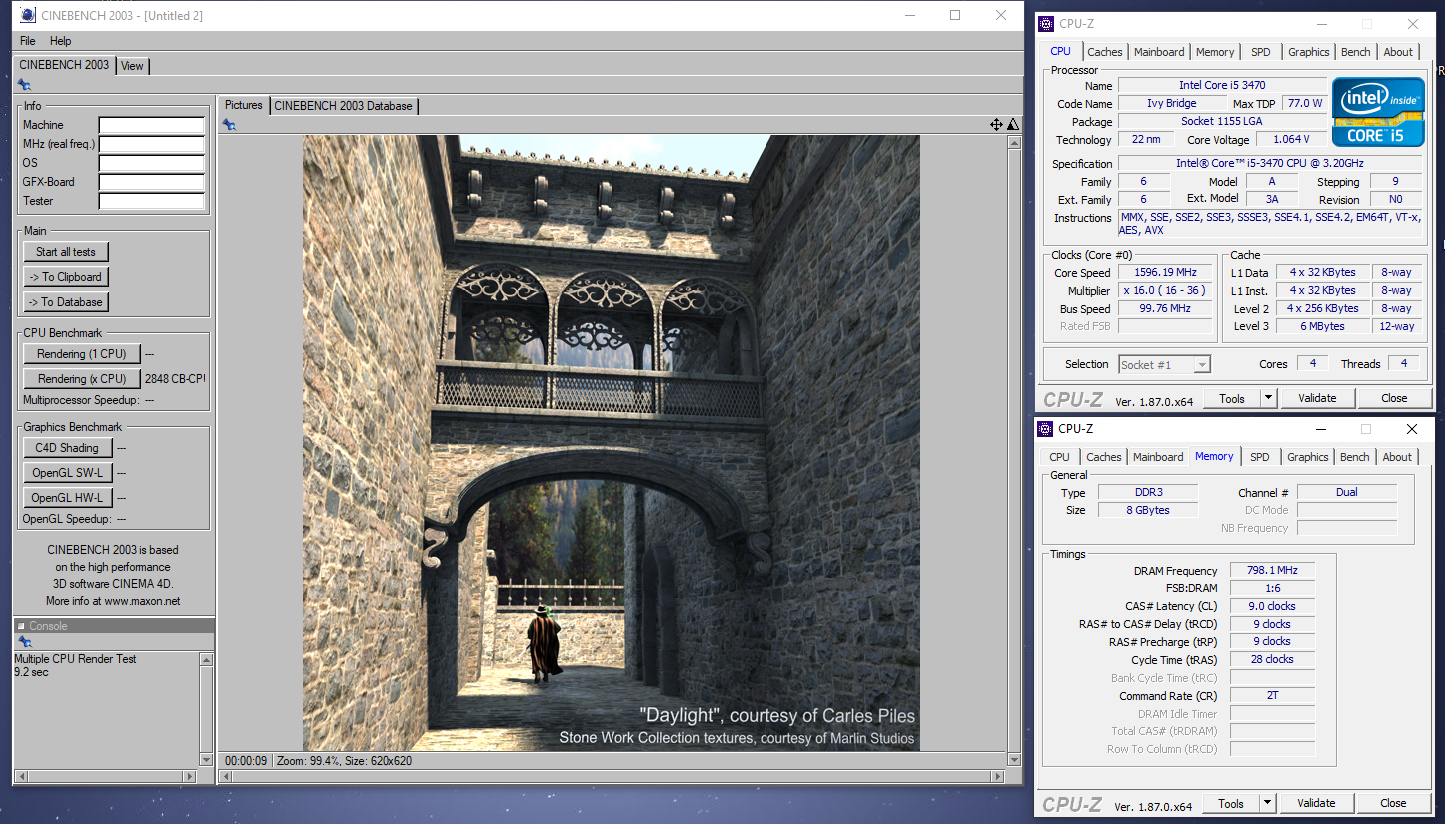Click the -> To Clipboard button
Screen dimensions: 1445x824
point(66,277)
